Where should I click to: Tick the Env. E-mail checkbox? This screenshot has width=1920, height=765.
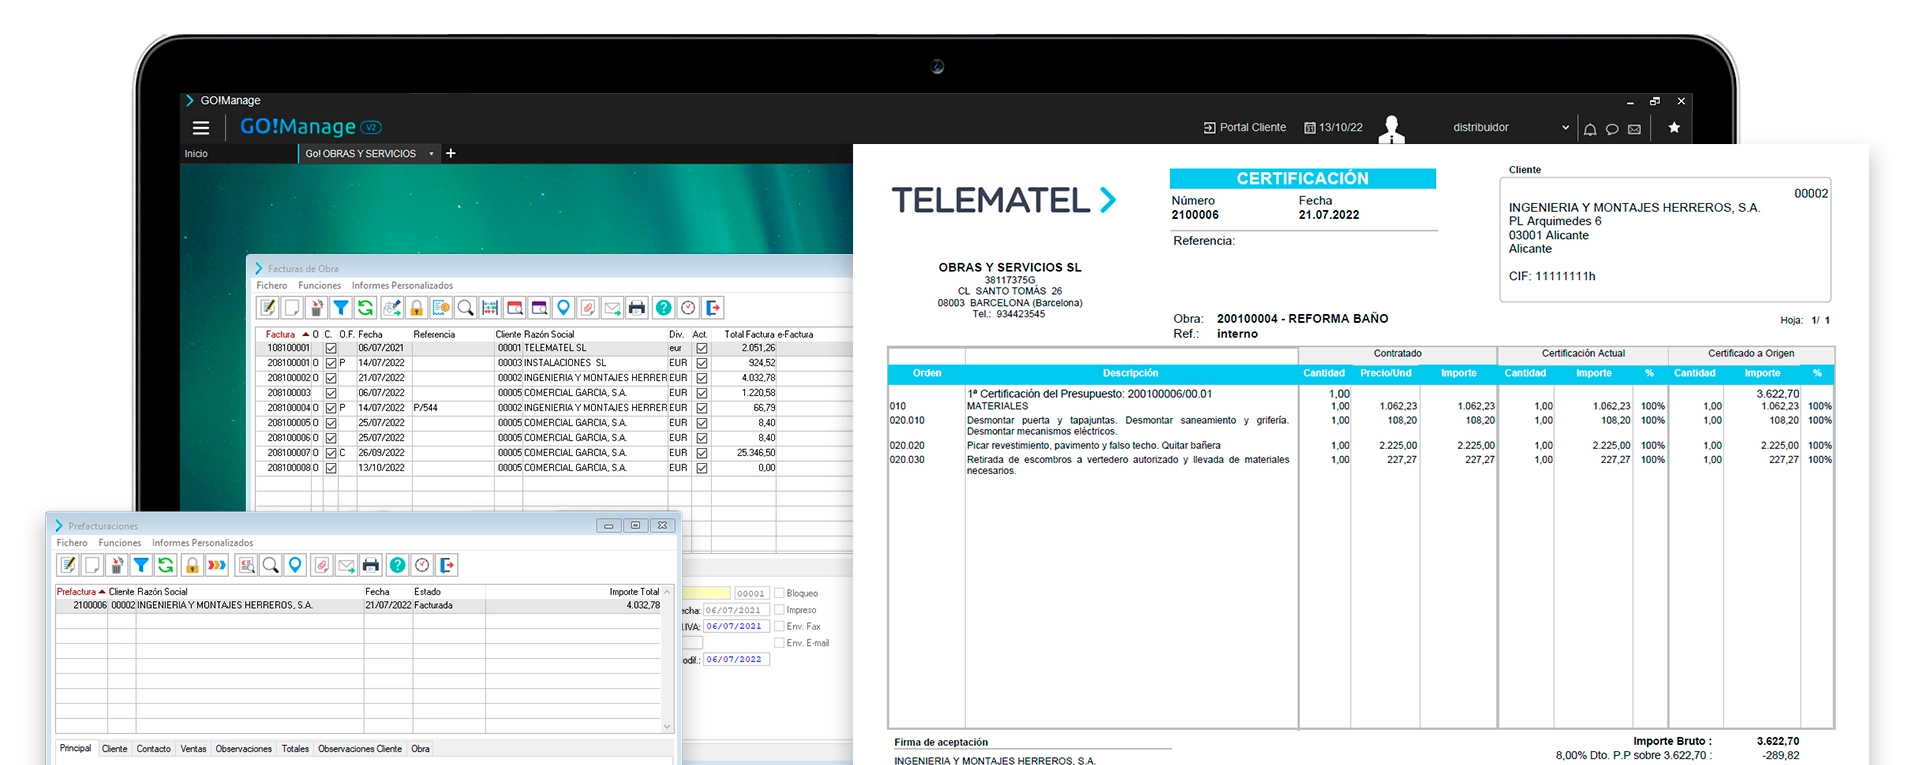pos(779,643)
